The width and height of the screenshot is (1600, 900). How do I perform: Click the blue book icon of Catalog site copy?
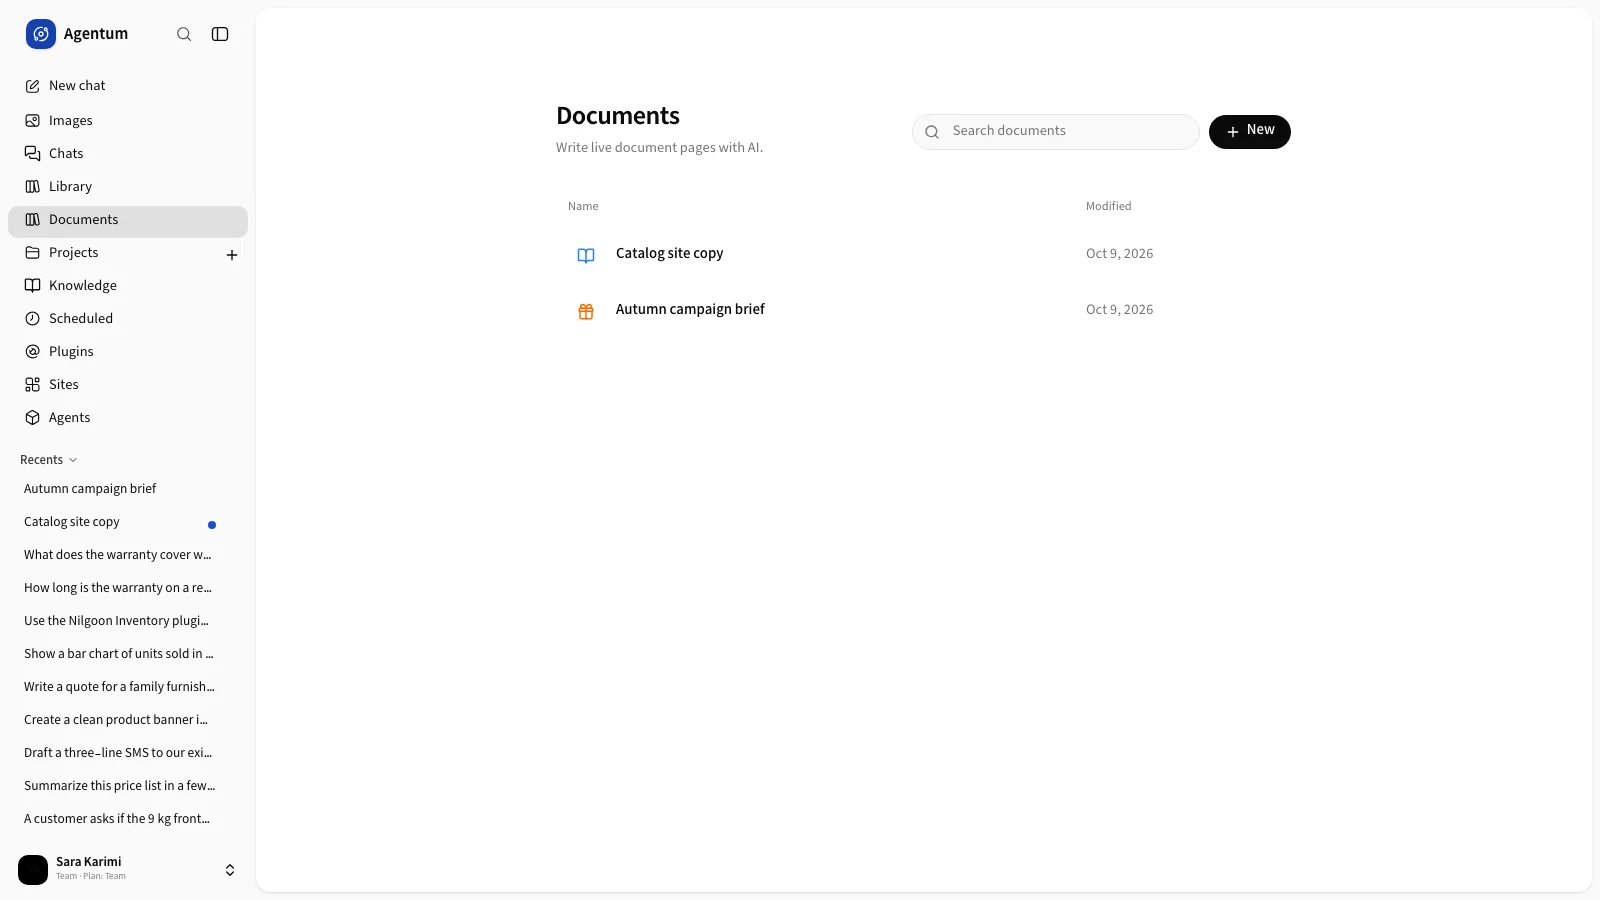586,256
